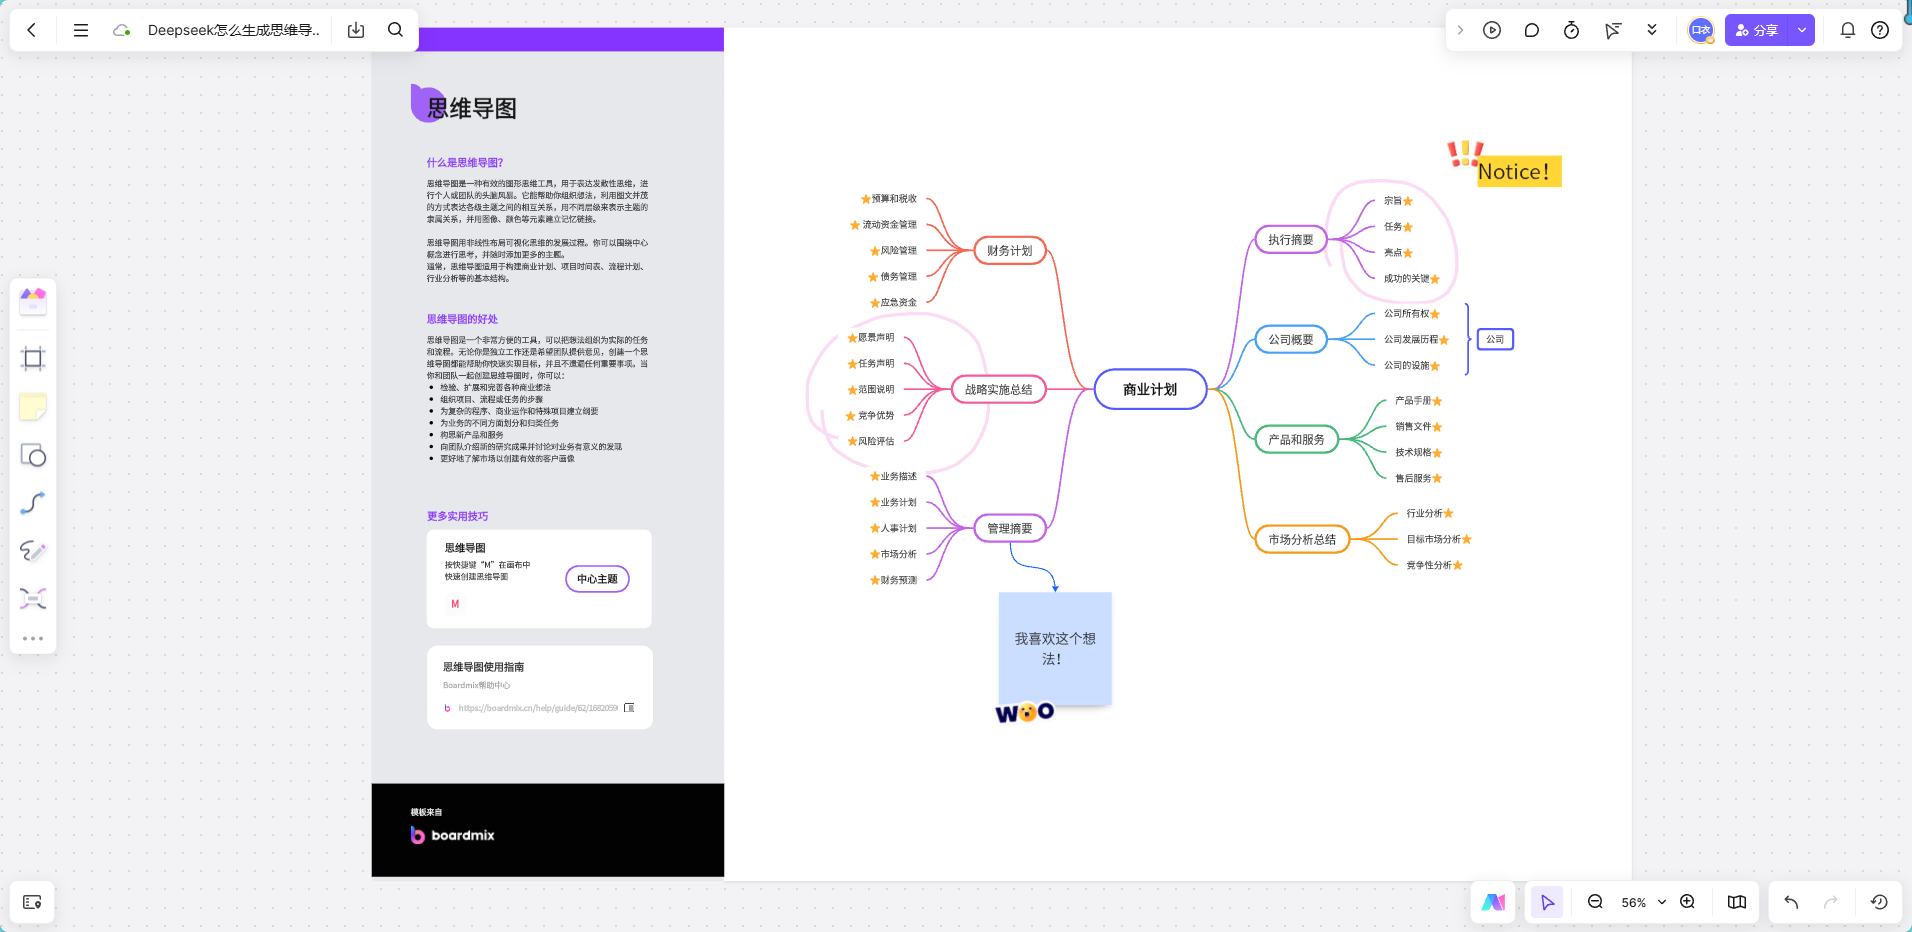
Task: Enable the Select tool at the bottom bar
Action: [x=1546, y=902]
